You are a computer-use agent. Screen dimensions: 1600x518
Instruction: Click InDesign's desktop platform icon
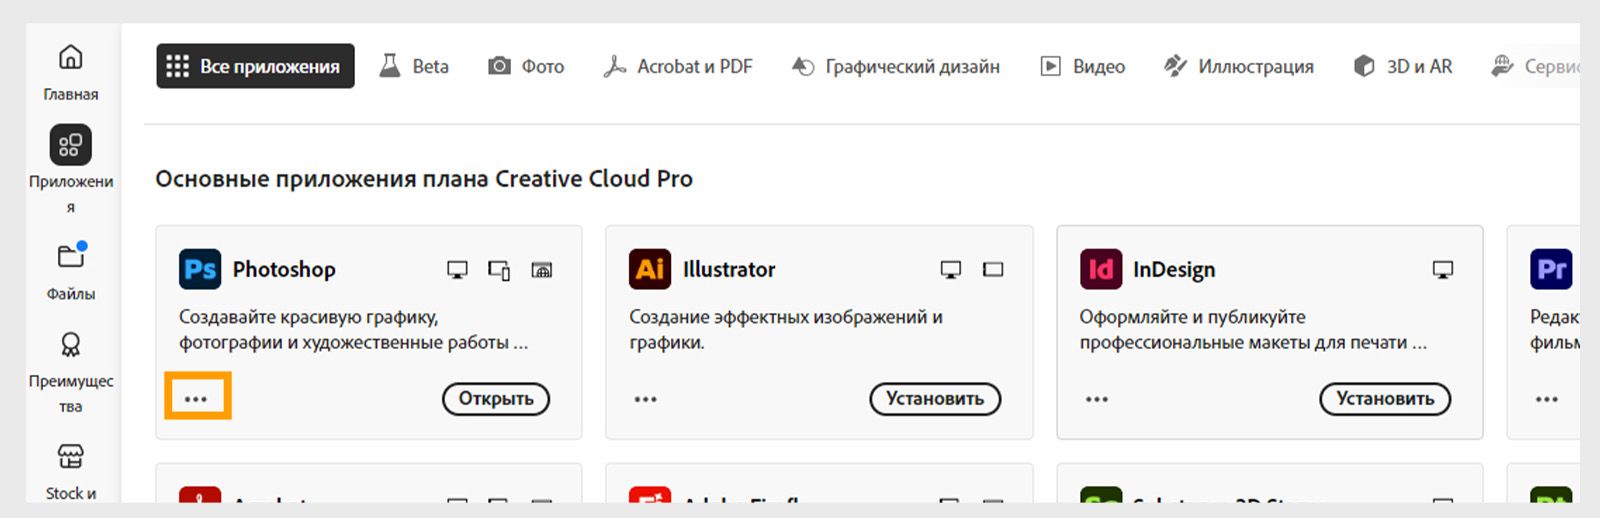point(1443,269)
